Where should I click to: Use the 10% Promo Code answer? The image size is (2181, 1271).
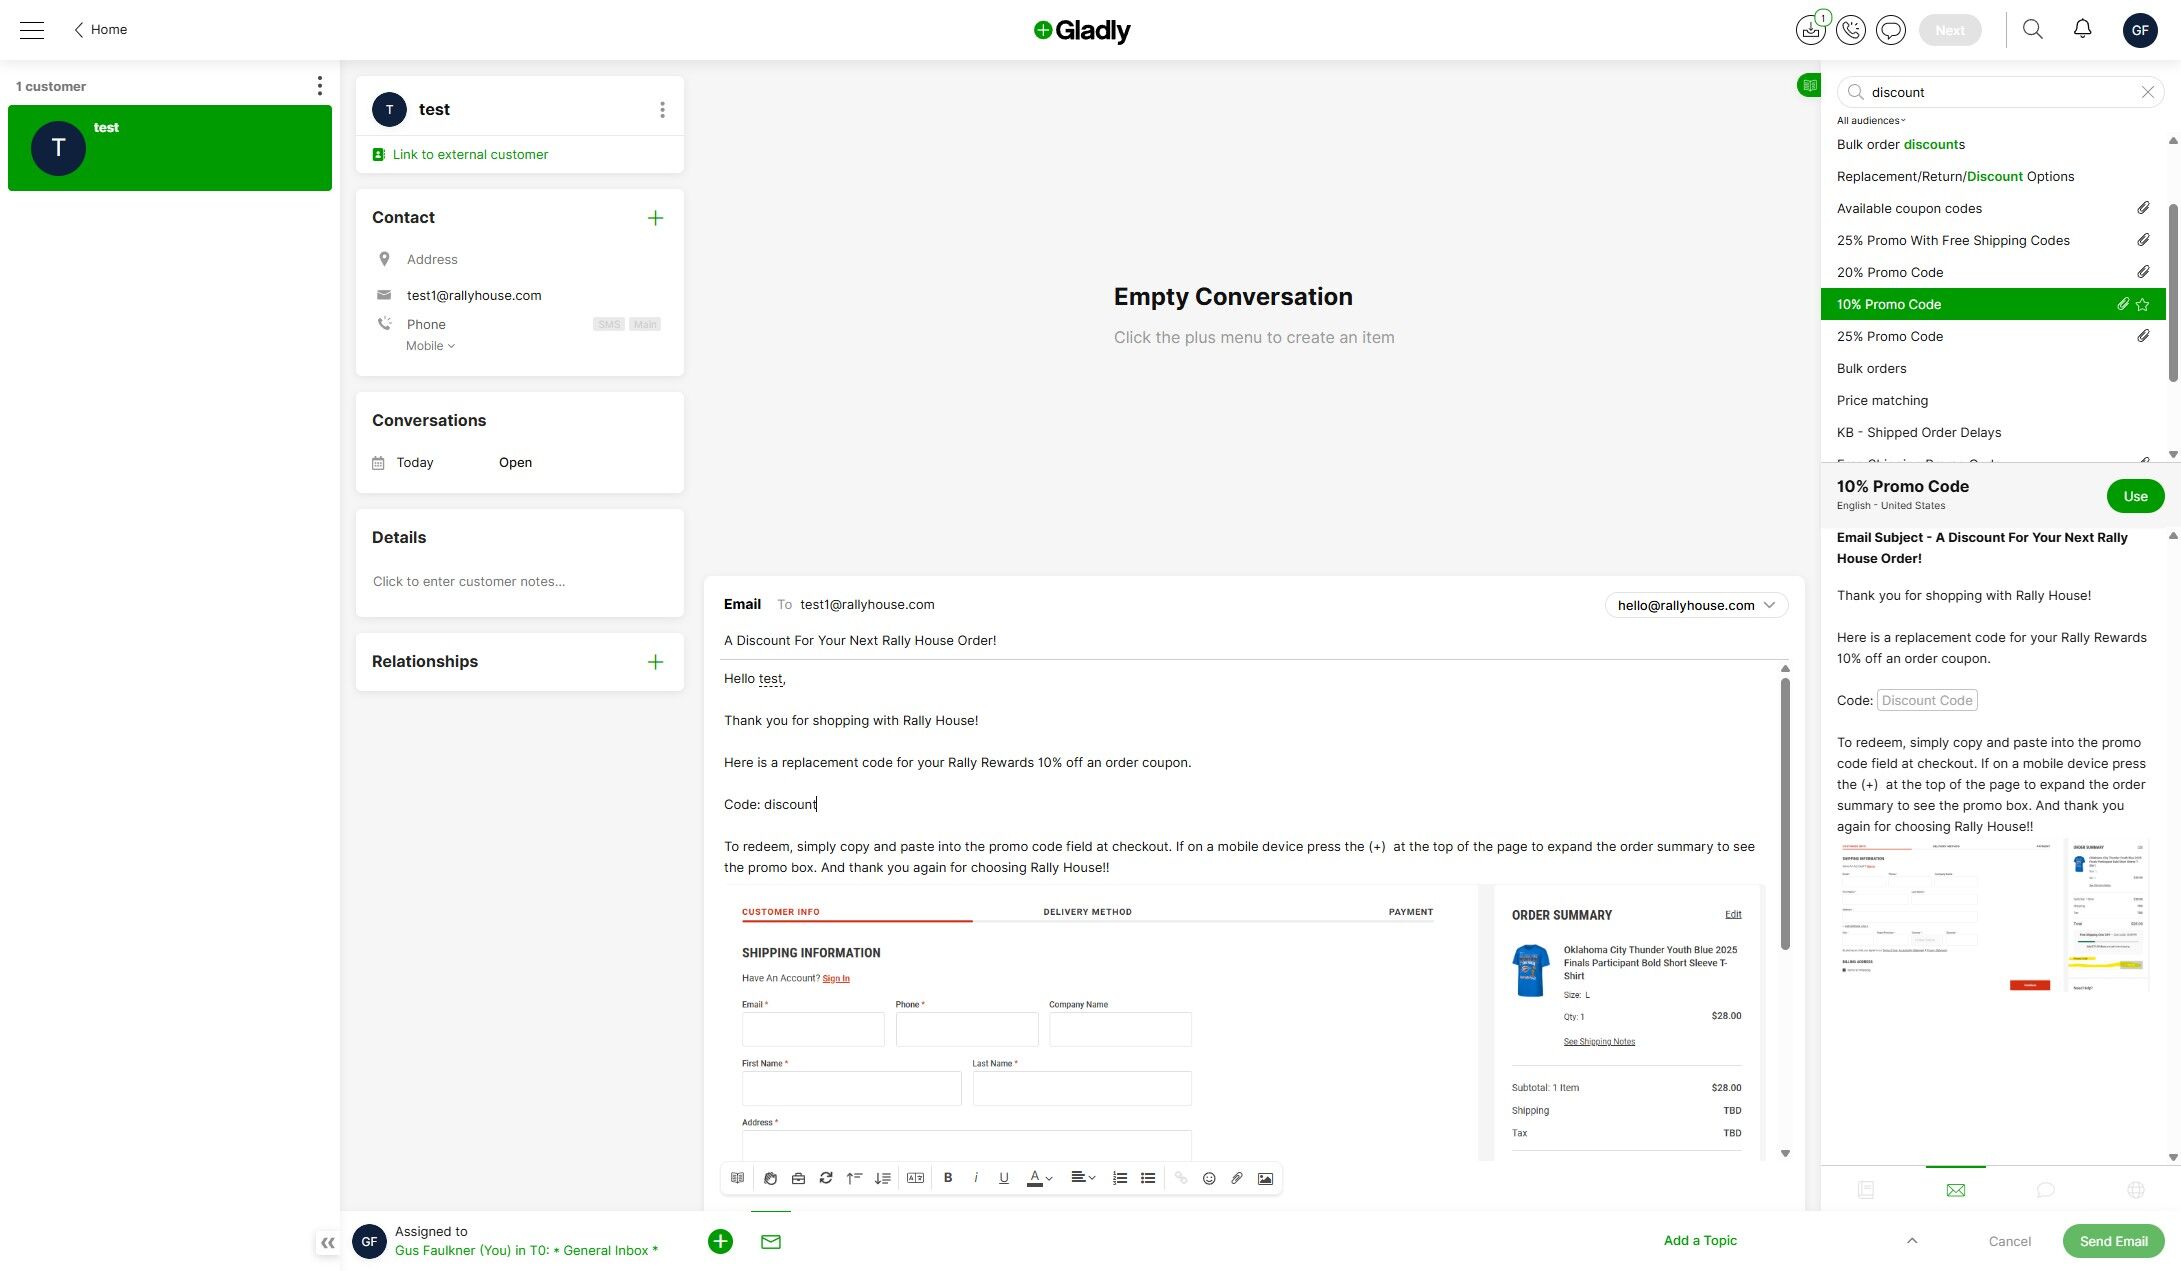2135,496
